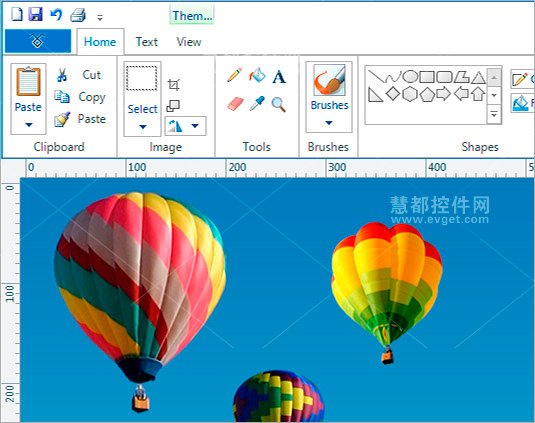The height and width of the screenshot is (423, 535).
Task: Select the Rounded rectangle shape
Action: tap(444, 77)
